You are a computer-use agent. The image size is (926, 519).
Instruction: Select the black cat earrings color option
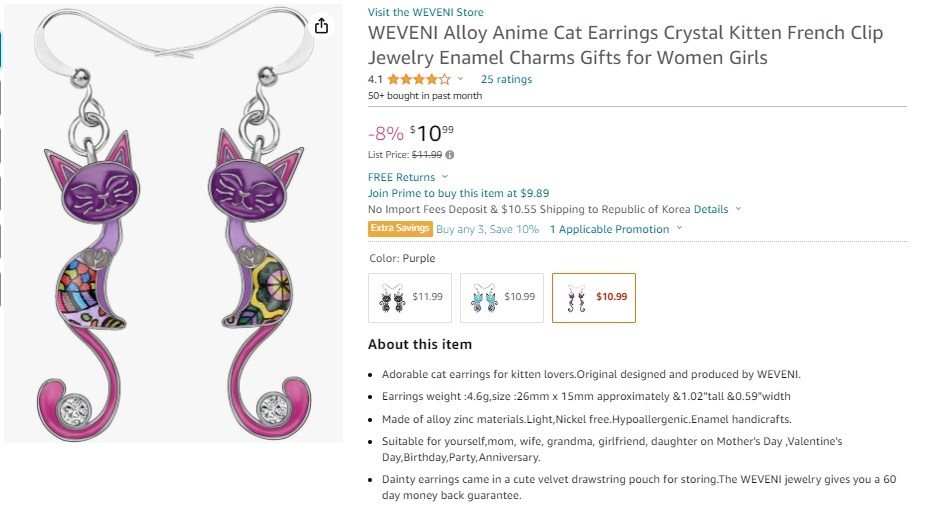[x=410, y=297]
